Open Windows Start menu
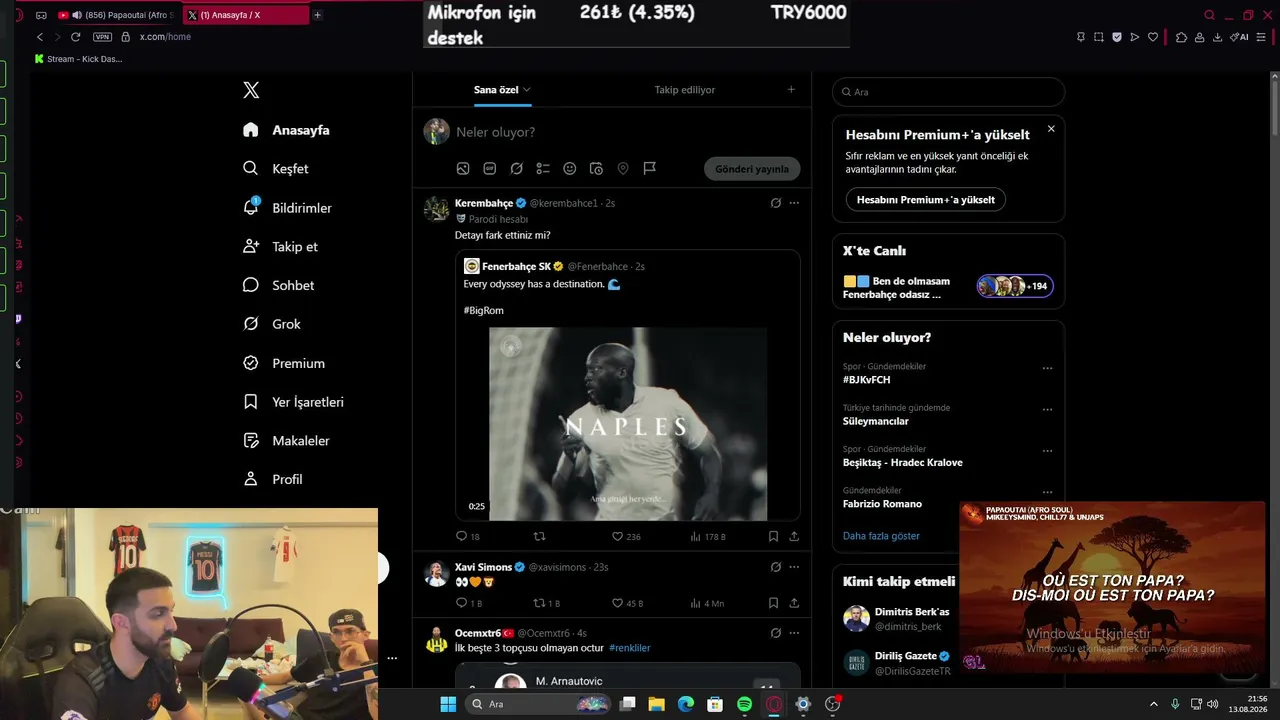The width and height of the screenshot is (1280, 720). [448, 704]
